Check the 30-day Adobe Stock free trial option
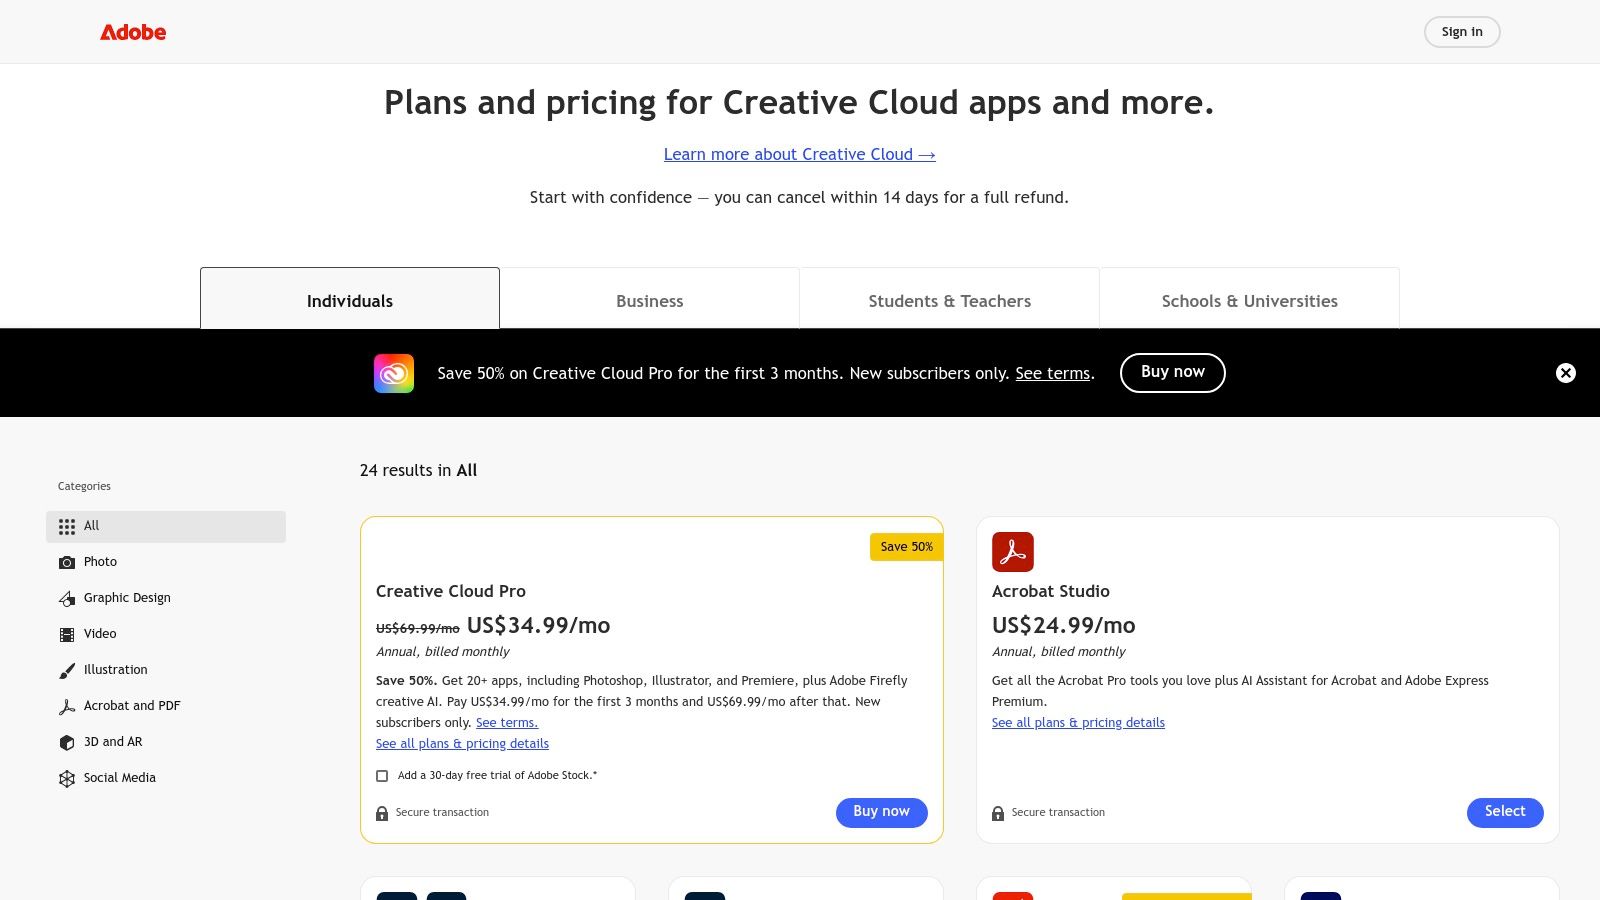 pyautogui.click(x=381, y=775)
